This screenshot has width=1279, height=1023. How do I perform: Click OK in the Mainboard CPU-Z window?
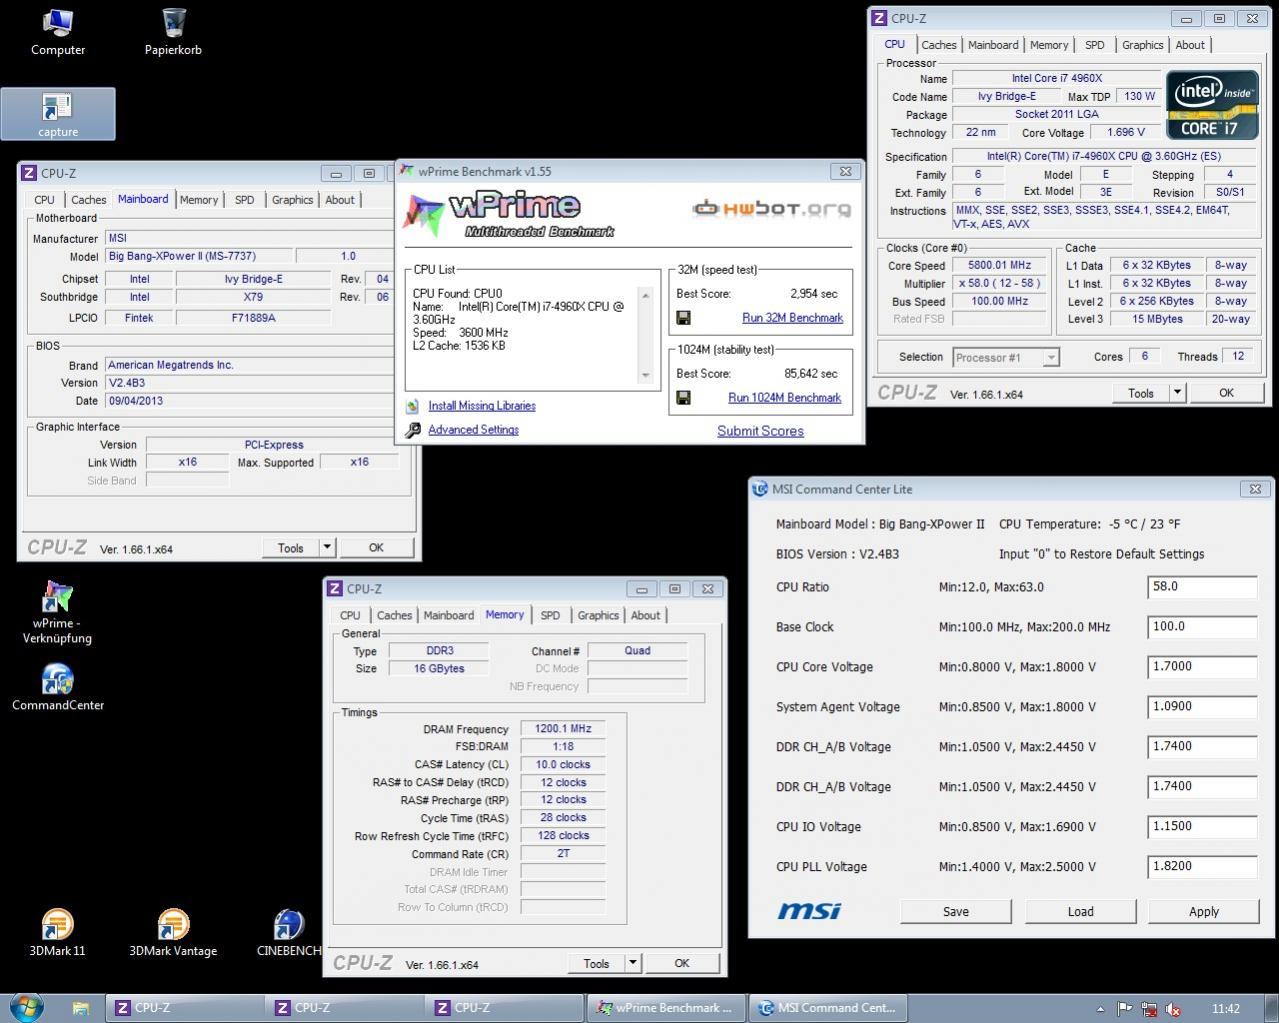pos(376,547)
